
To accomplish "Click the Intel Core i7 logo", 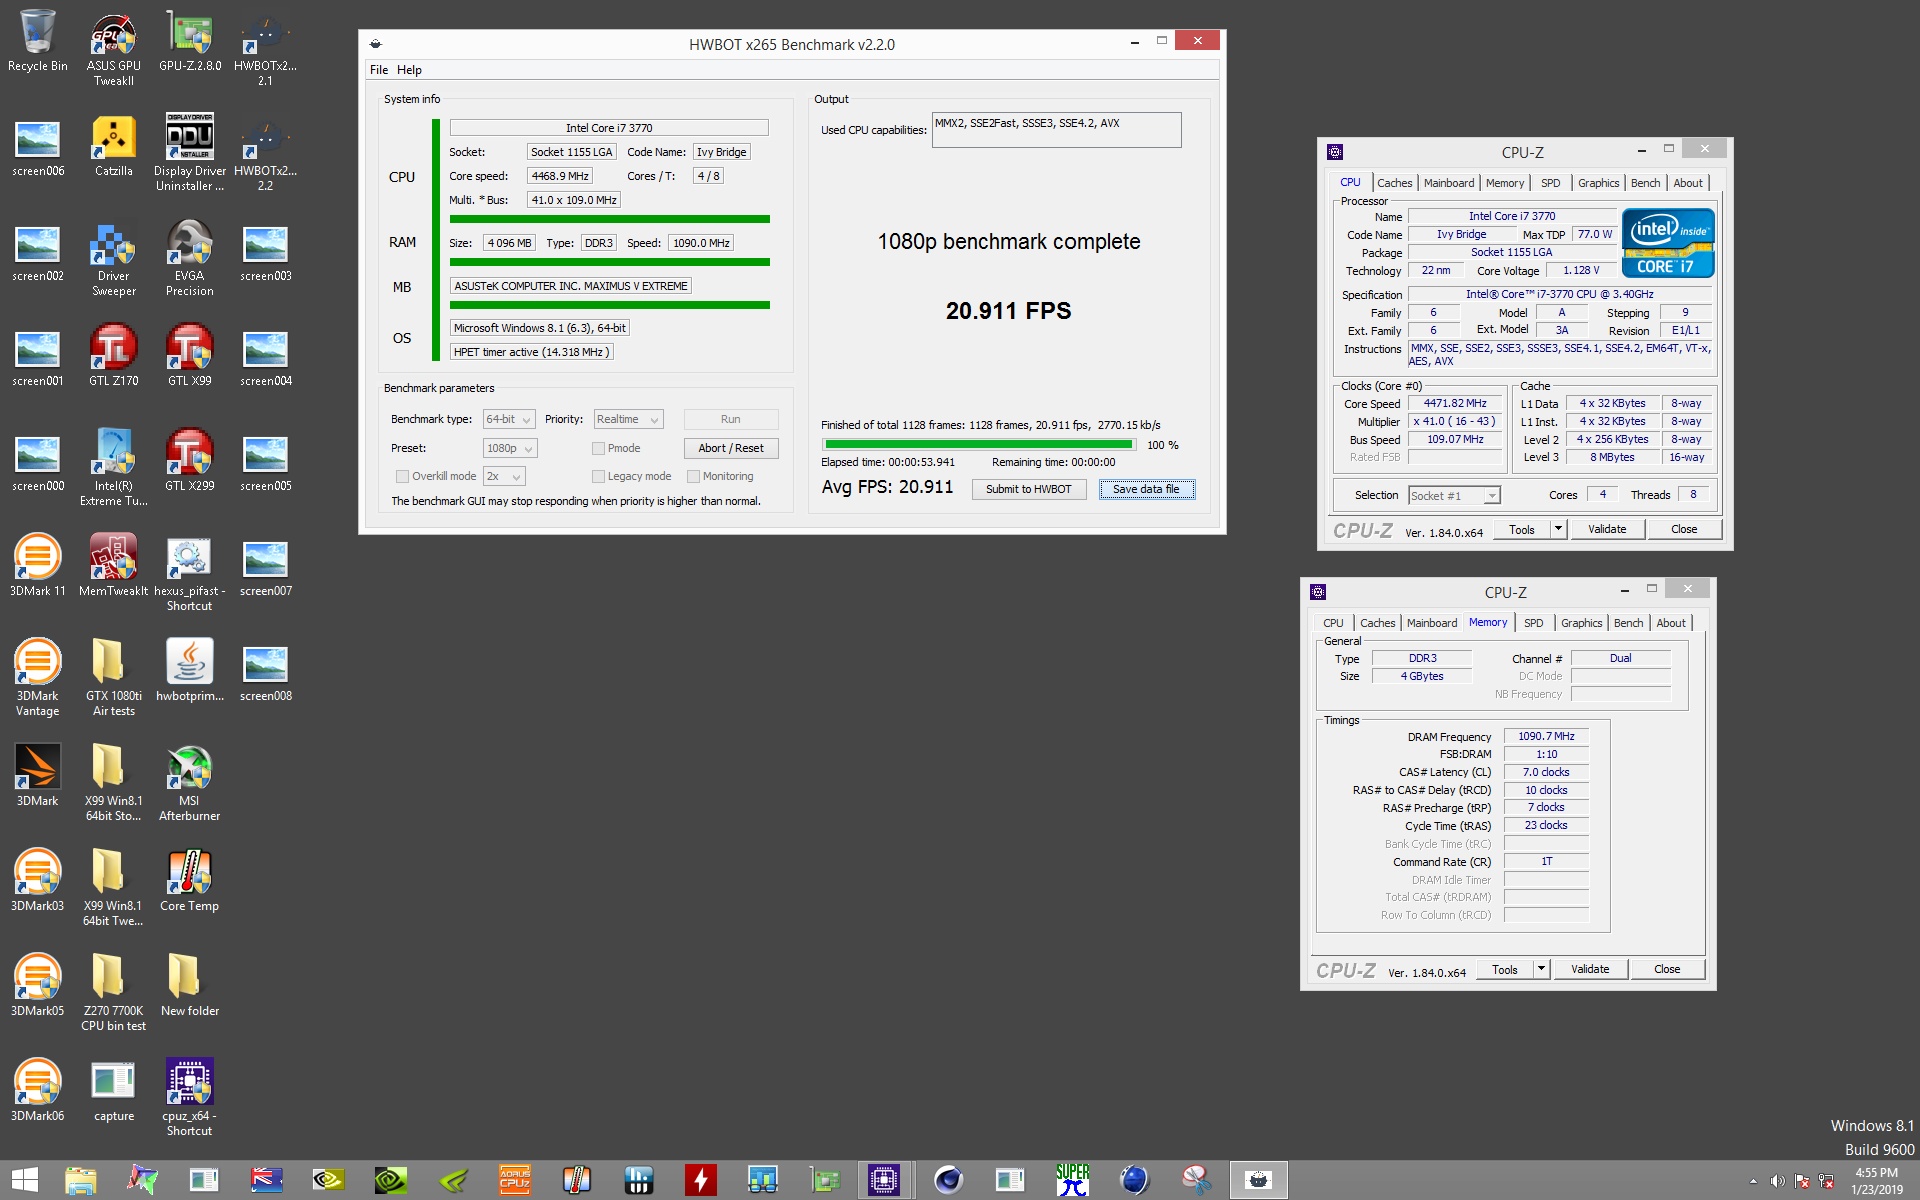I will pyautogui.click(x=1668, y=243).
